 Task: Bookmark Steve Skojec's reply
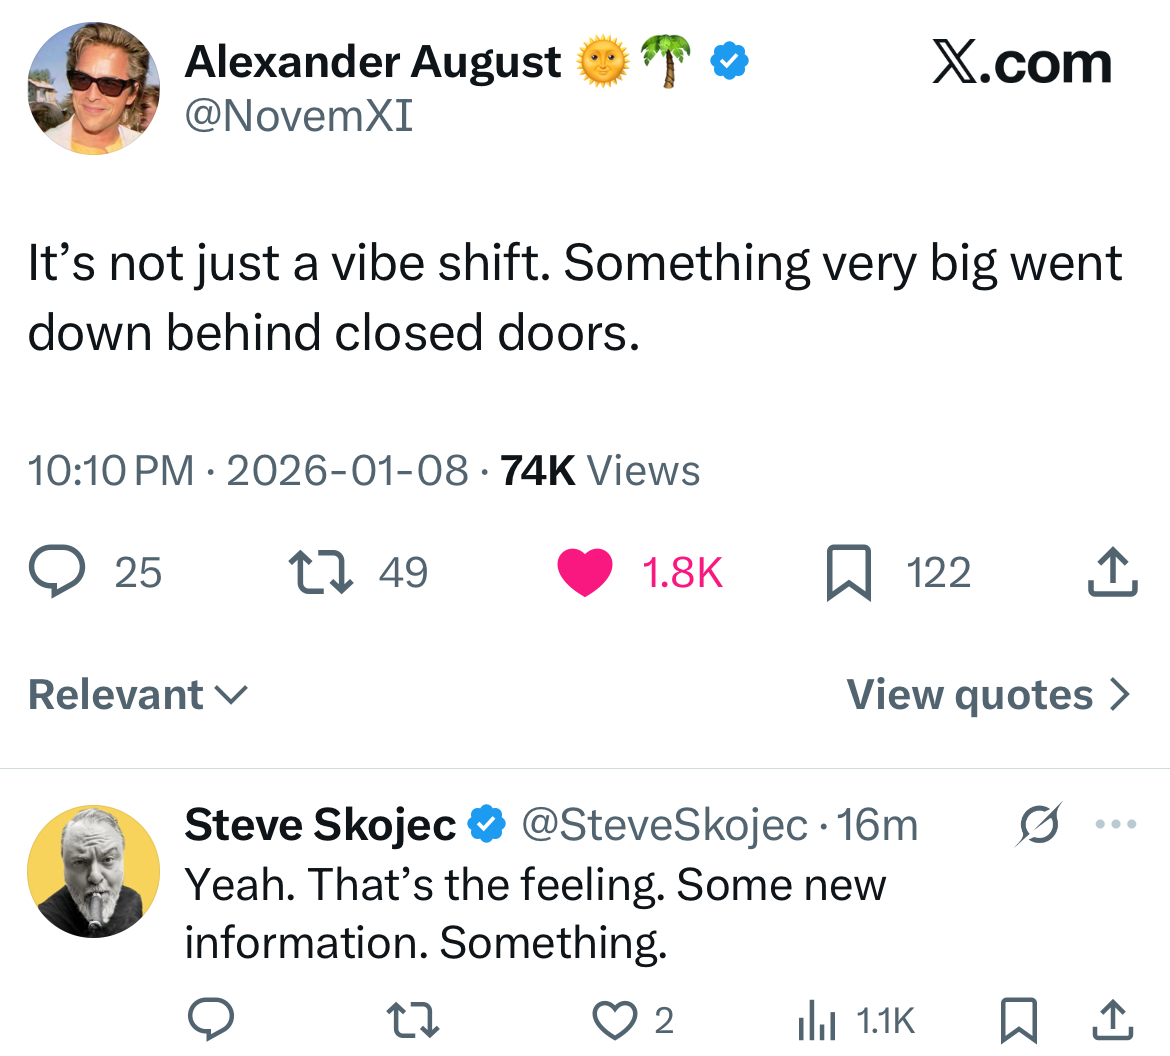coord(1018,1020)
